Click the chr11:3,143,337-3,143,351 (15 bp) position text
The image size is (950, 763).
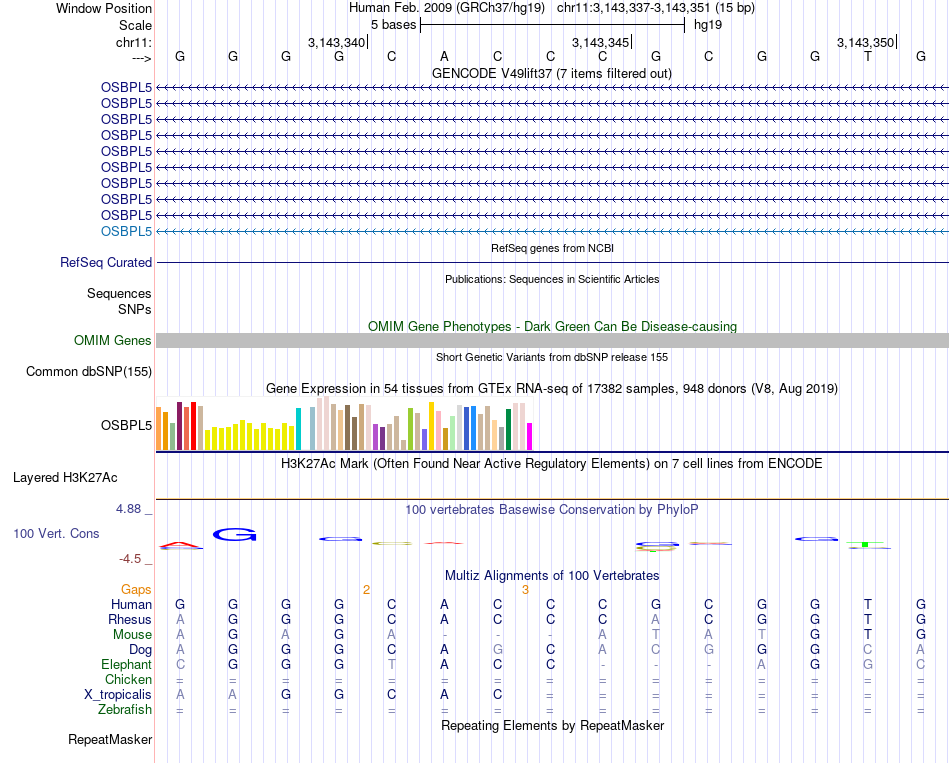(656, 8)
